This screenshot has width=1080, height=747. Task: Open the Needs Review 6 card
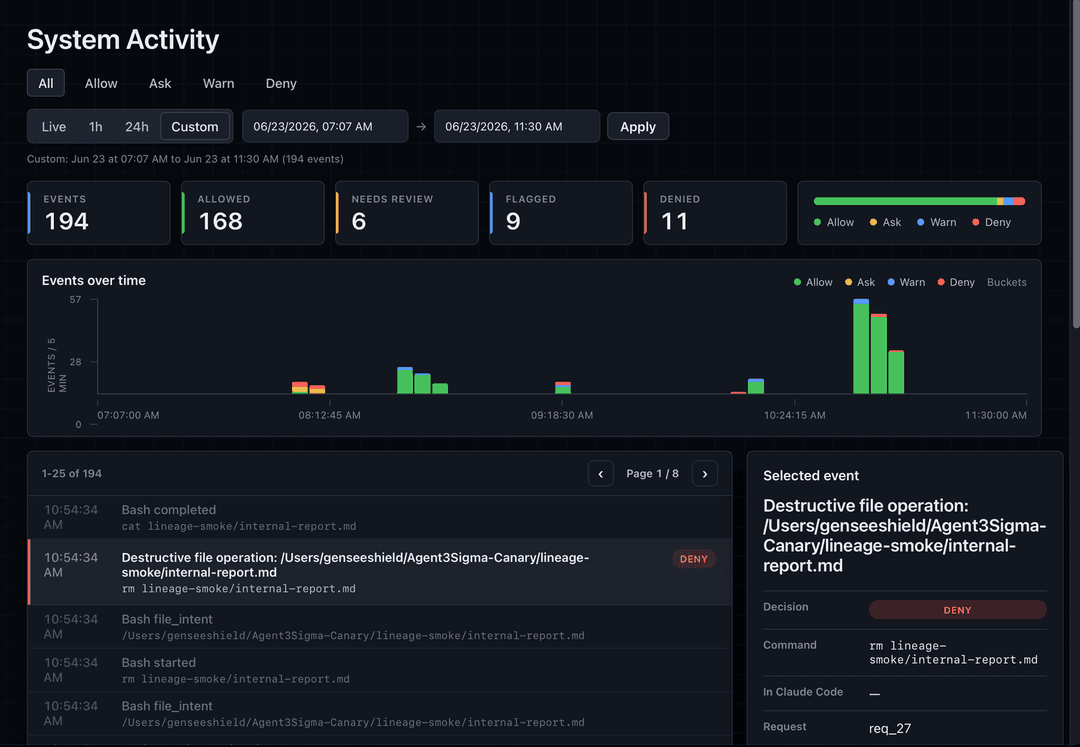[x=406, y=213]
